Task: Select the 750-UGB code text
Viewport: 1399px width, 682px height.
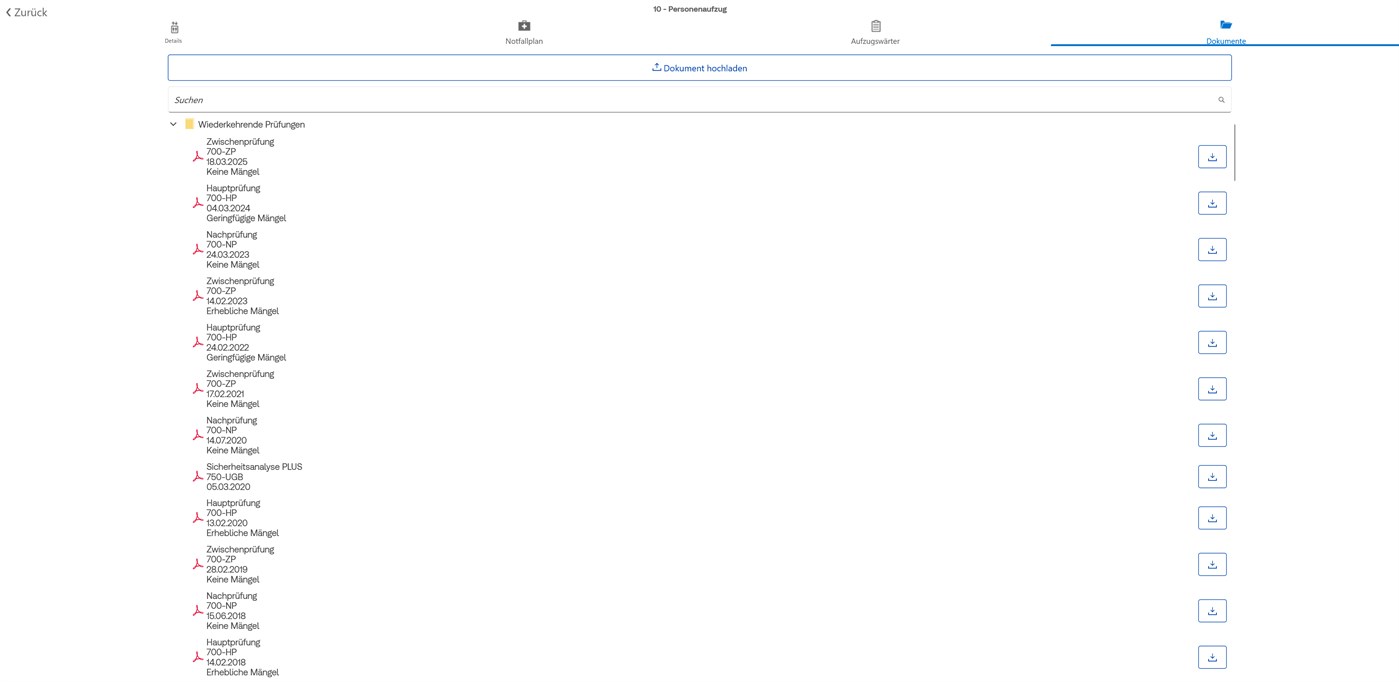Action: pos(225,477)
